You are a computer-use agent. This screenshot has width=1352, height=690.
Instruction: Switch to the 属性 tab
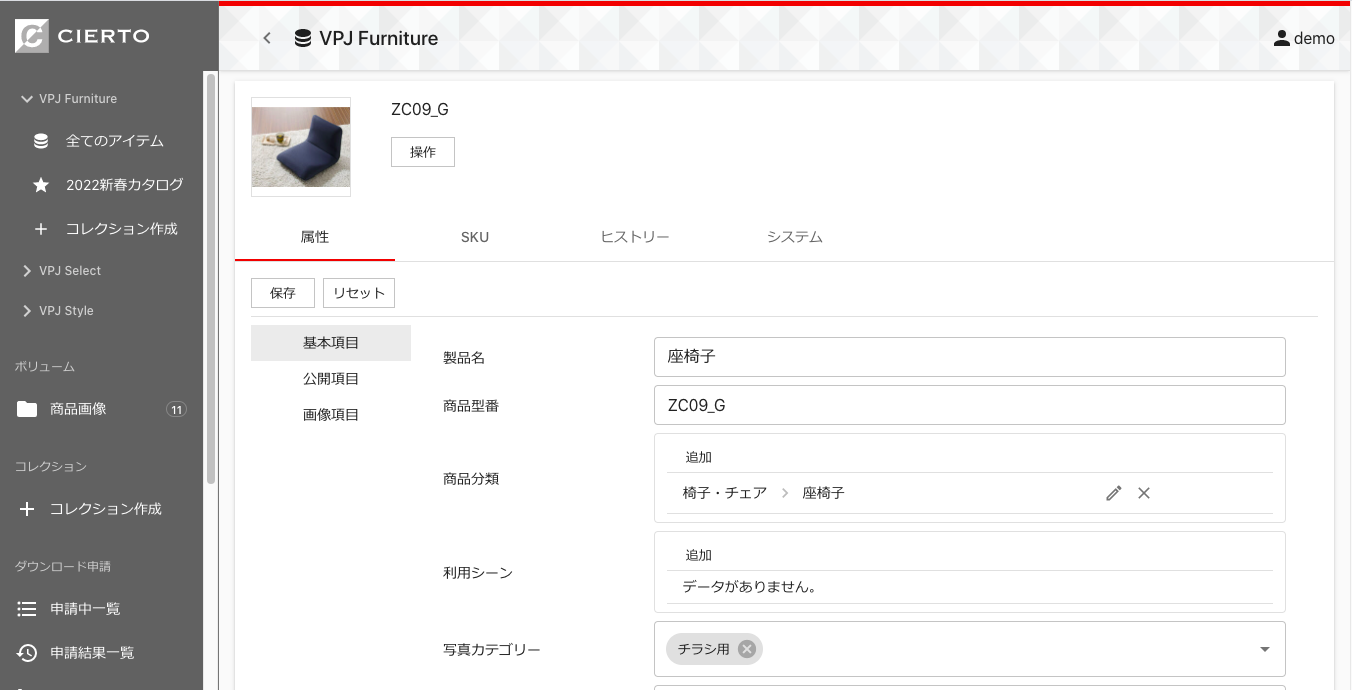(315, 237)
